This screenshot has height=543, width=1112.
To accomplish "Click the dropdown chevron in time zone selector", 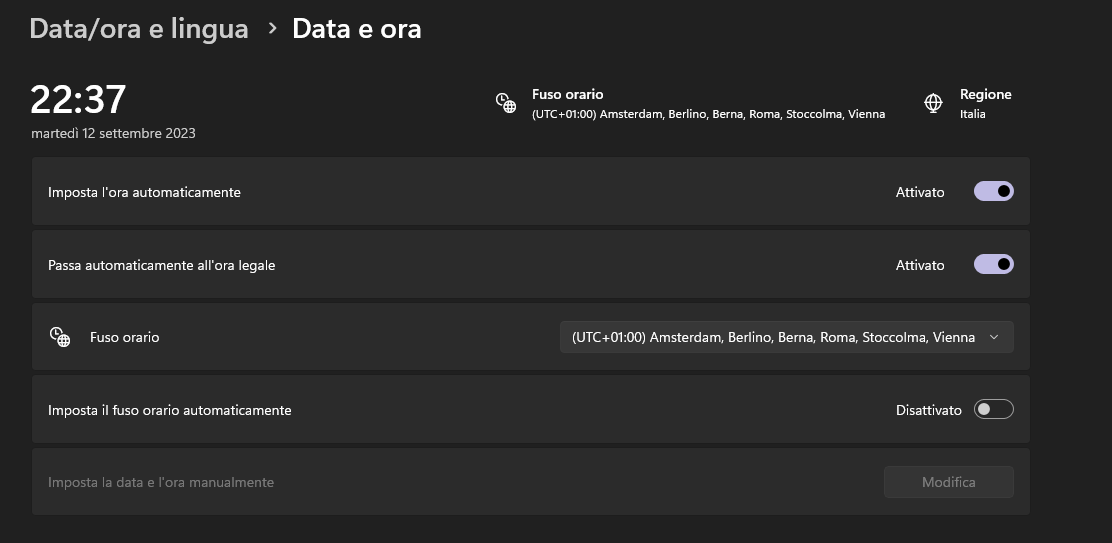I will 993,337.
